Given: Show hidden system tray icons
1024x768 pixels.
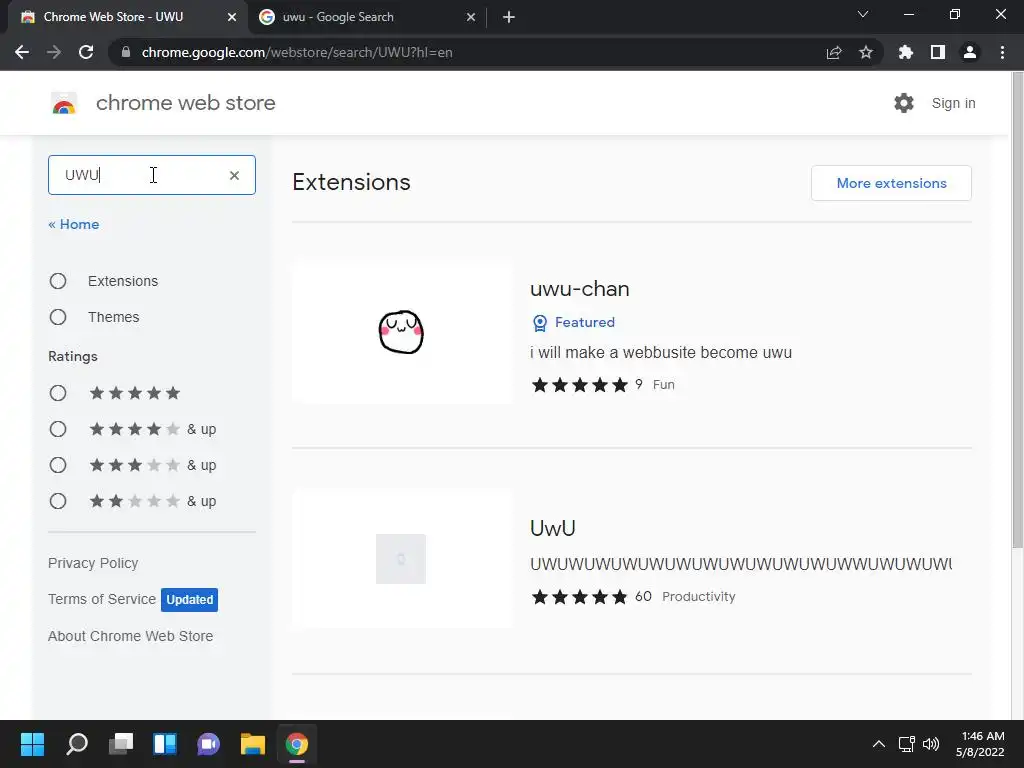Looking at the screenshot, I should (879, 744).
